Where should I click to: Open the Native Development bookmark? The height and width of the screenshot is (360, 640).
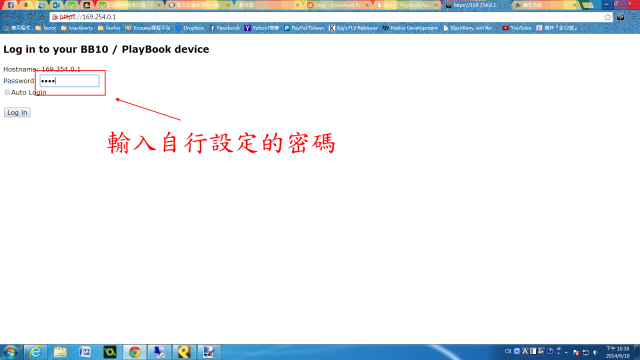410,28
